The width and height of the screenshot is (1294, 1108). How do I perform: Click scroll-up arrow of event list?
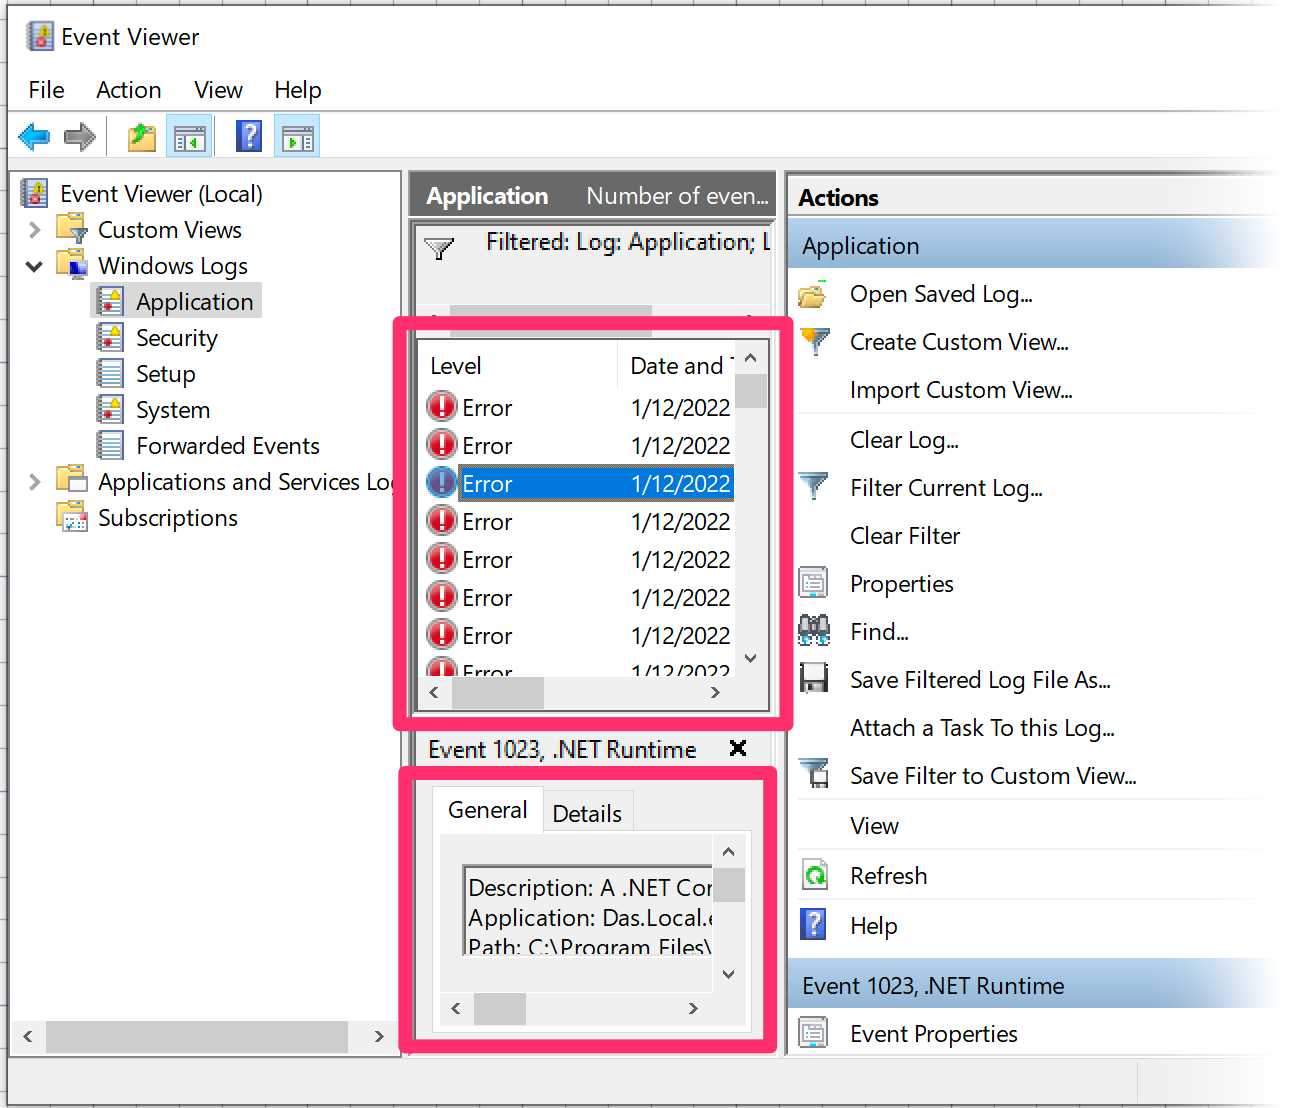pos(751,358)
